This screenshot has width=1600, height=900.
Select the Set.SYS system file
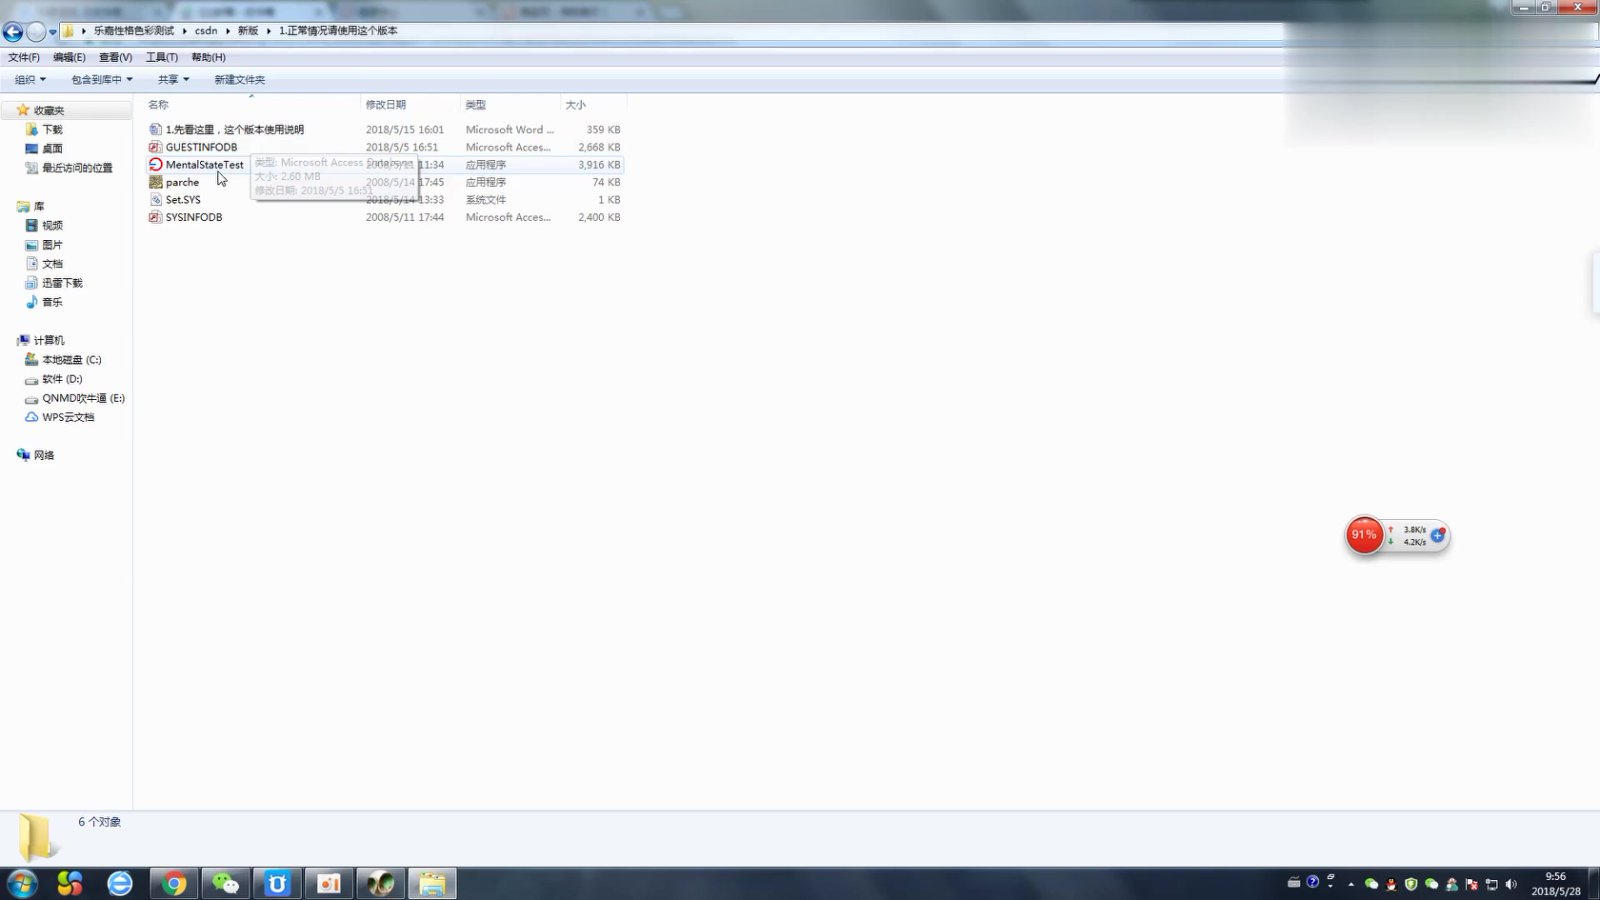click(183, 200)
